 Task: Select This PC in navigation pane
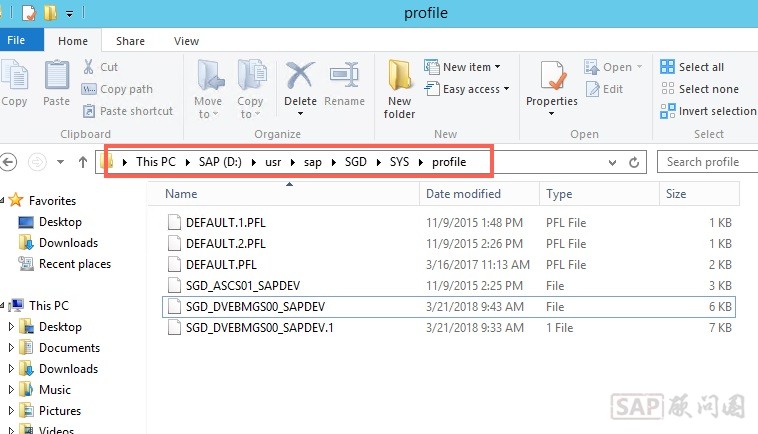(48, 305)
